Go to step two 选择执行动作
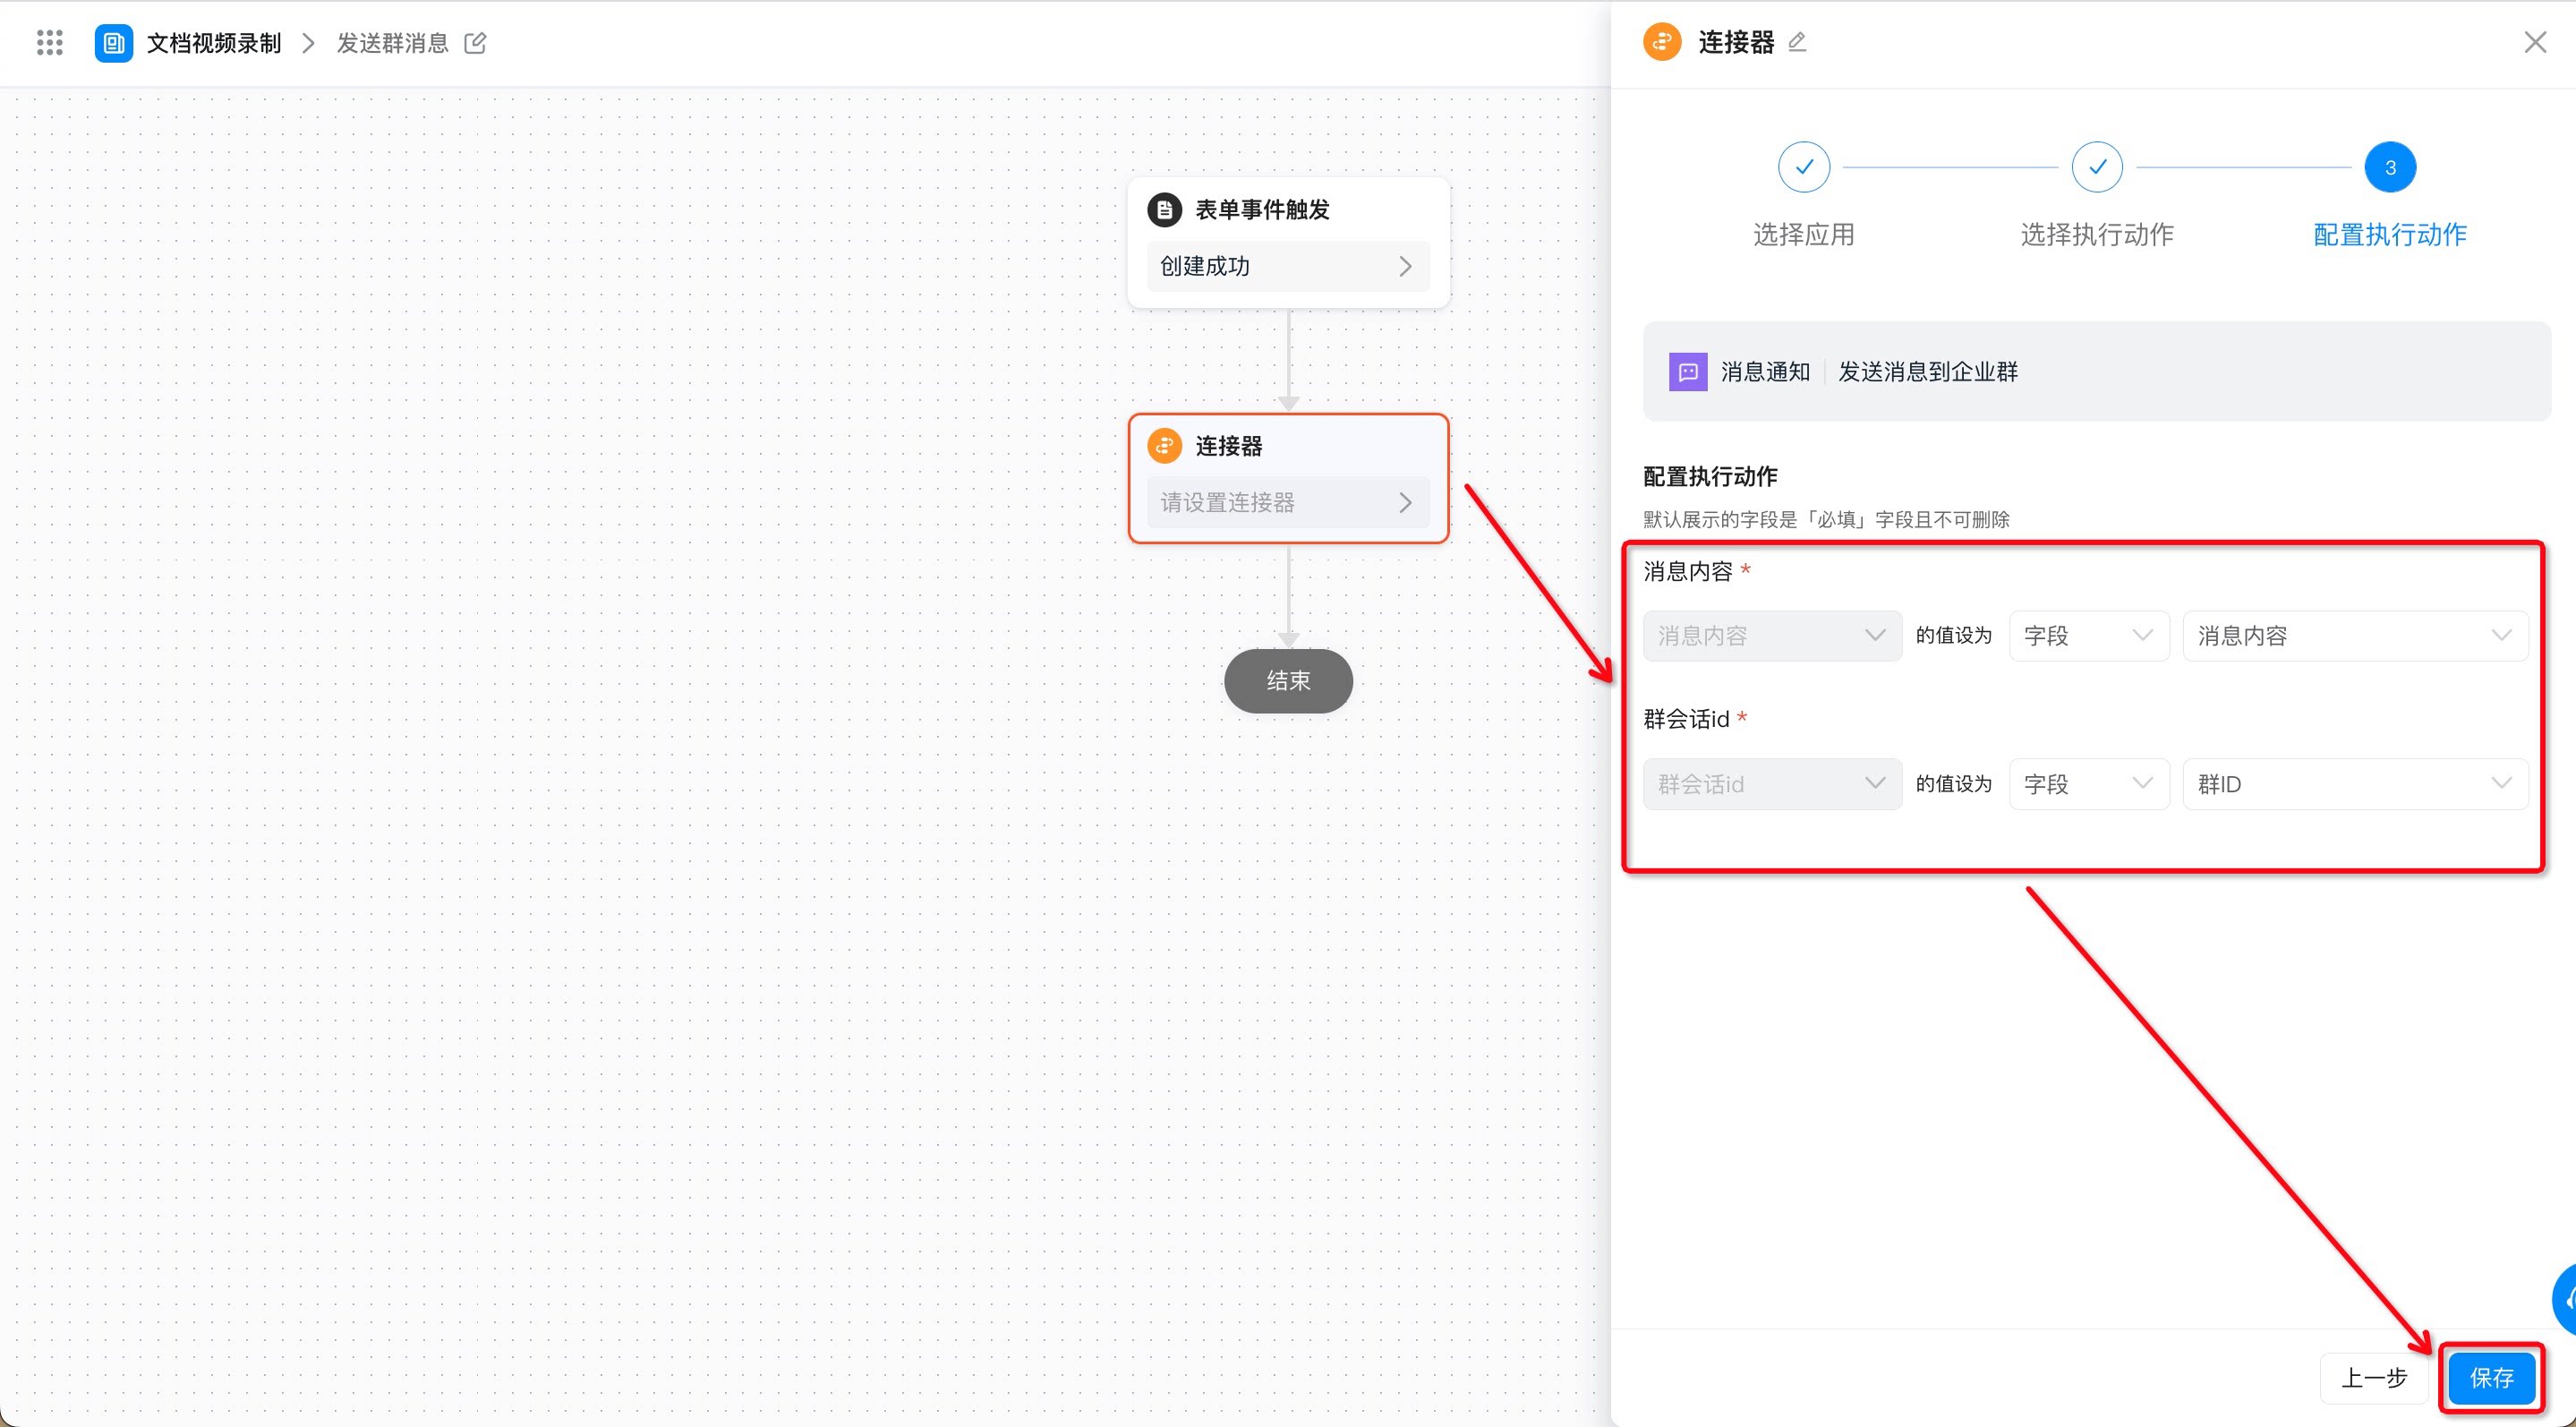The width and height of the screenshot is (2576, 1427). click(x=2097, y=167)
